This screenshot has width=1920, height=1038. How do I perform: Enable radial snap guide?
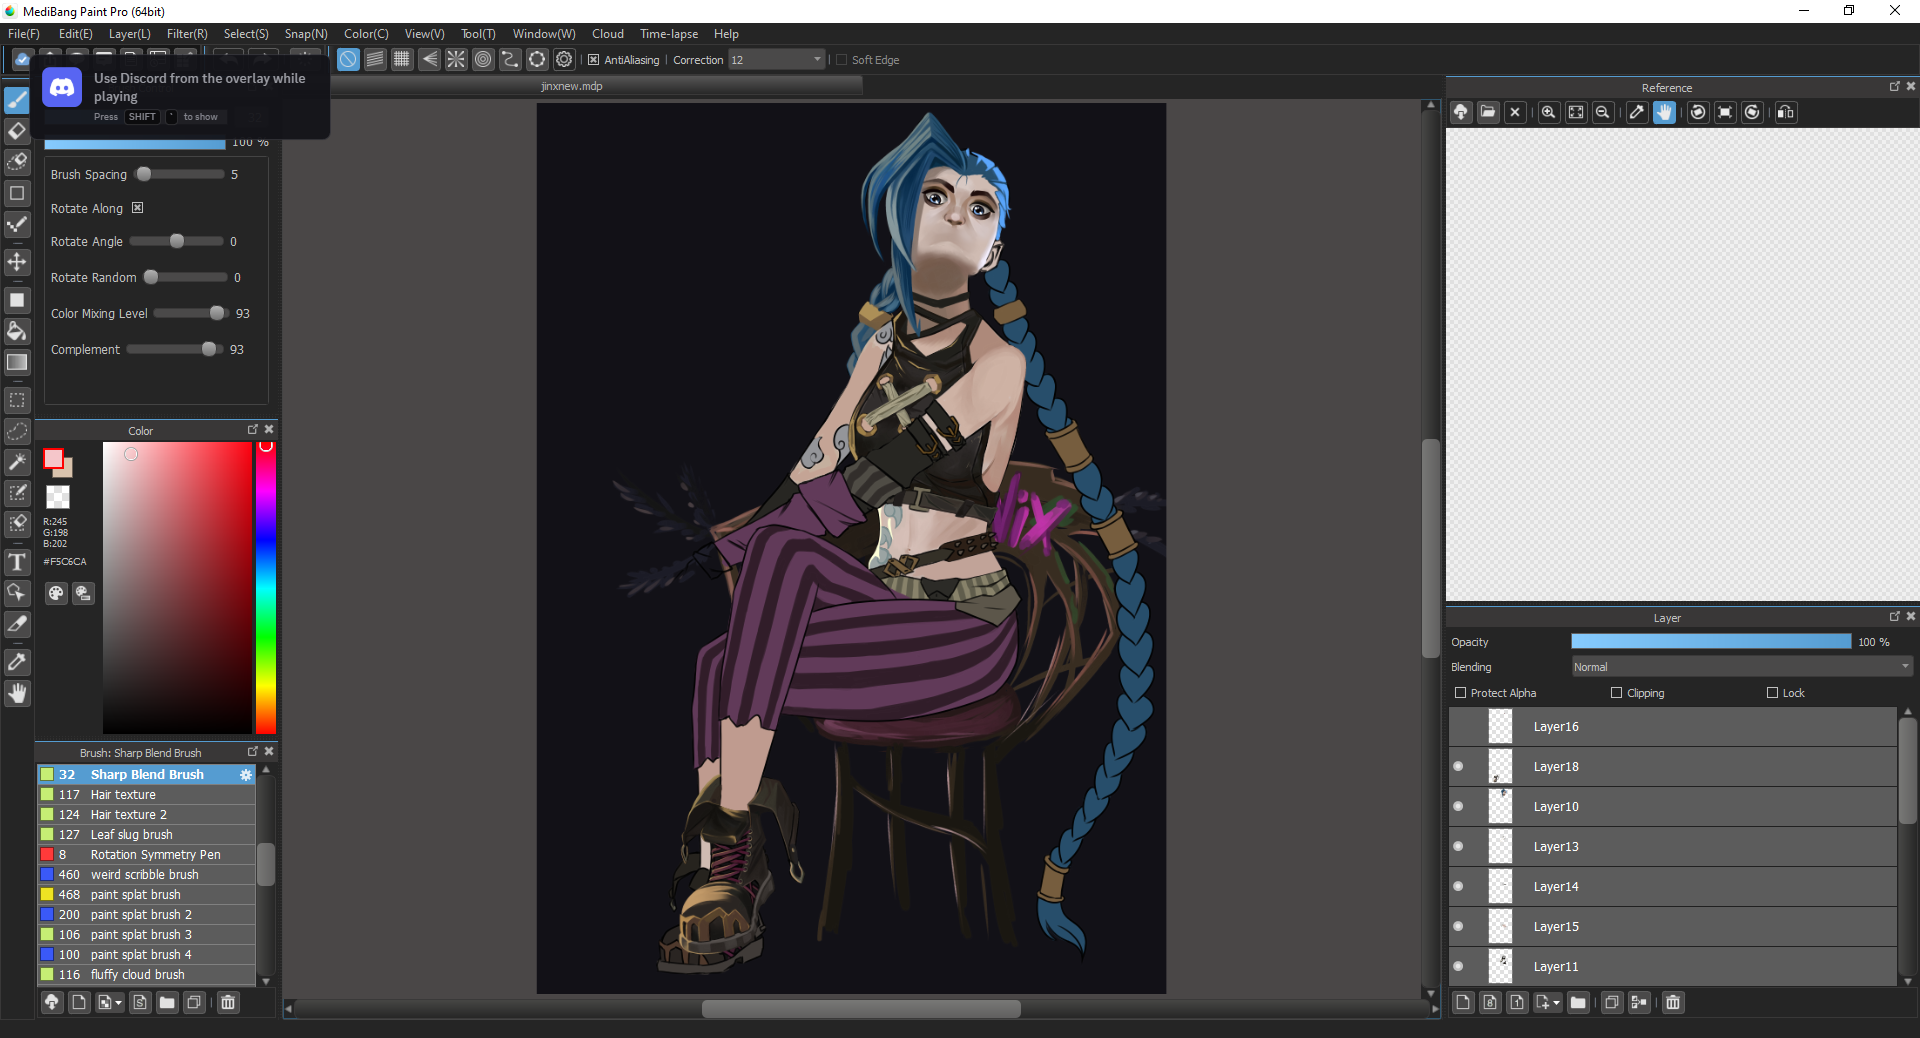click(x=456, y=59)
